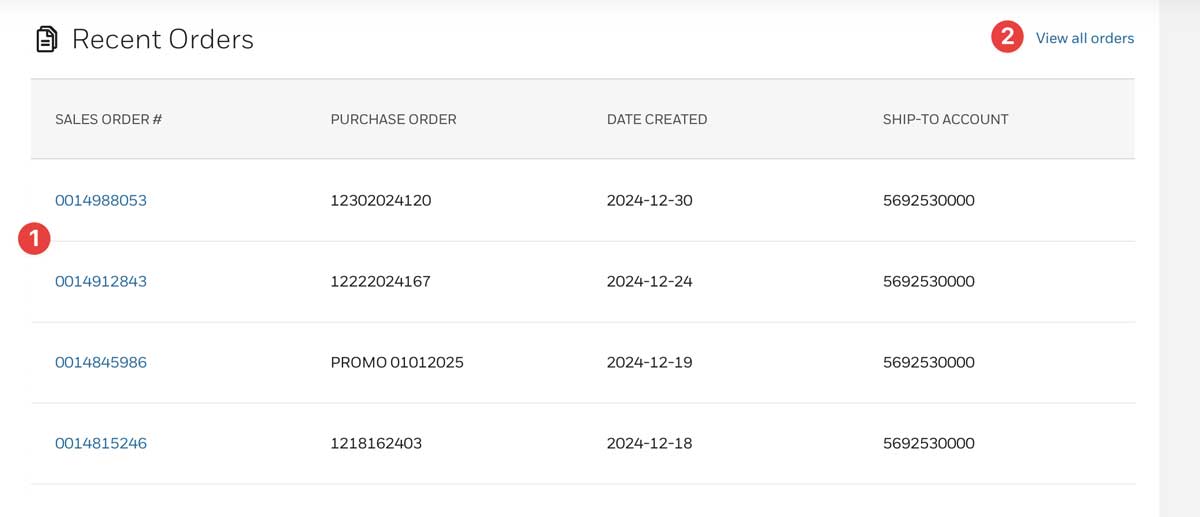Open sales order 0014815246
1200x517 pixels.
[x=101, y=443]
